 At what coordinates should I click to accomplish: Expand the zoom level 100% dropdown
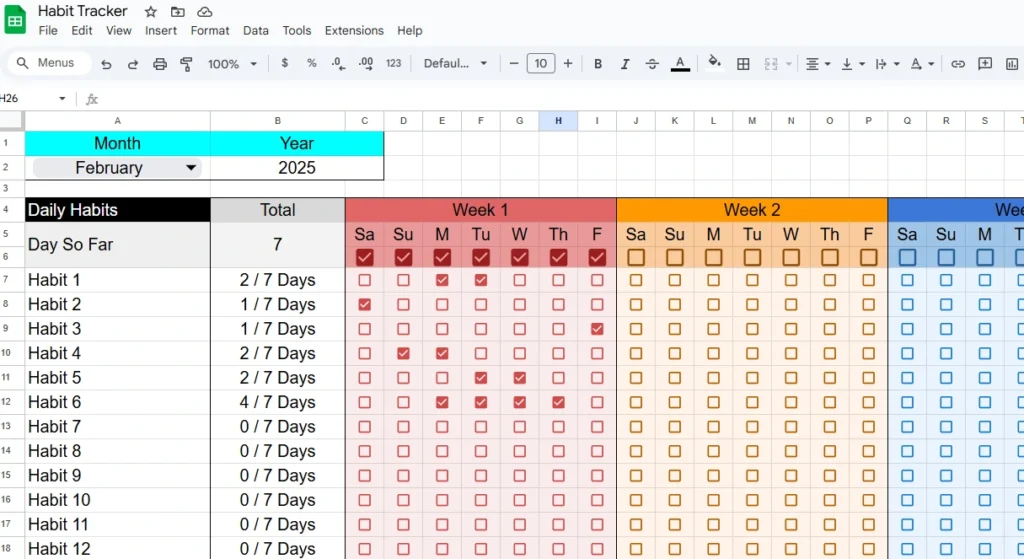pyautogui.click(x=232, y=64)
